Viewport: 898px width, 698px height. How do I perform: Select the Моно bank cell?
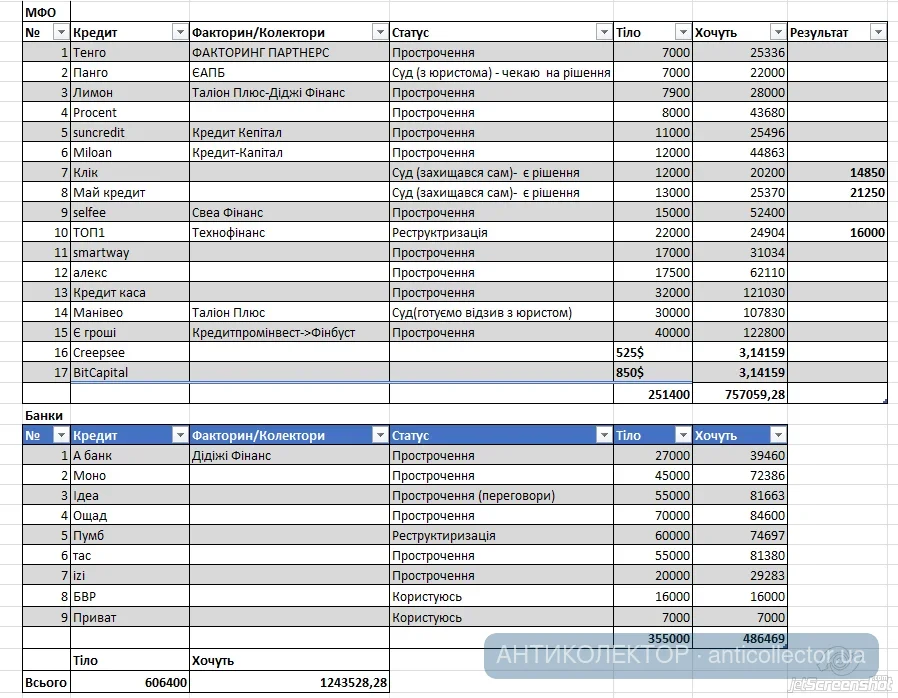[x=130, y=475]
